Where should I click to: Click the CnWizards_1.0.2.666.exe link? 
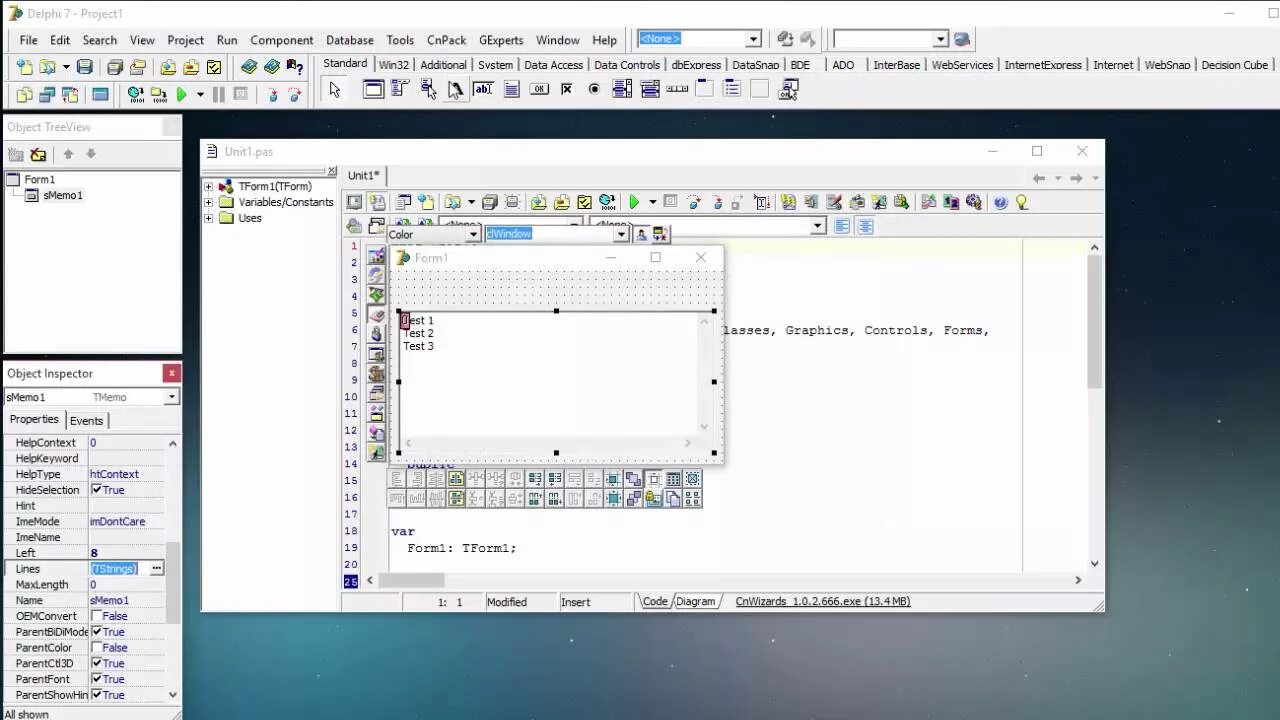[822, 601]
